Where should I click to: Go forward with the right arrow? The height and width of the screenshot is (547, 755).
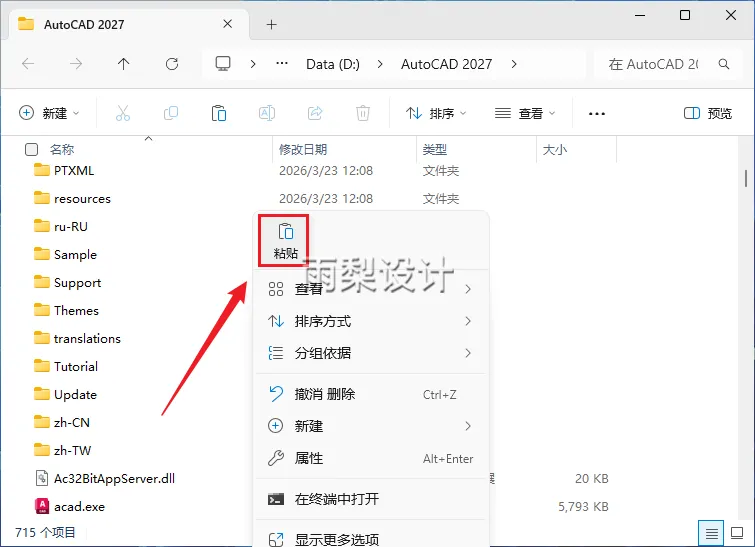tap(76, 64)
